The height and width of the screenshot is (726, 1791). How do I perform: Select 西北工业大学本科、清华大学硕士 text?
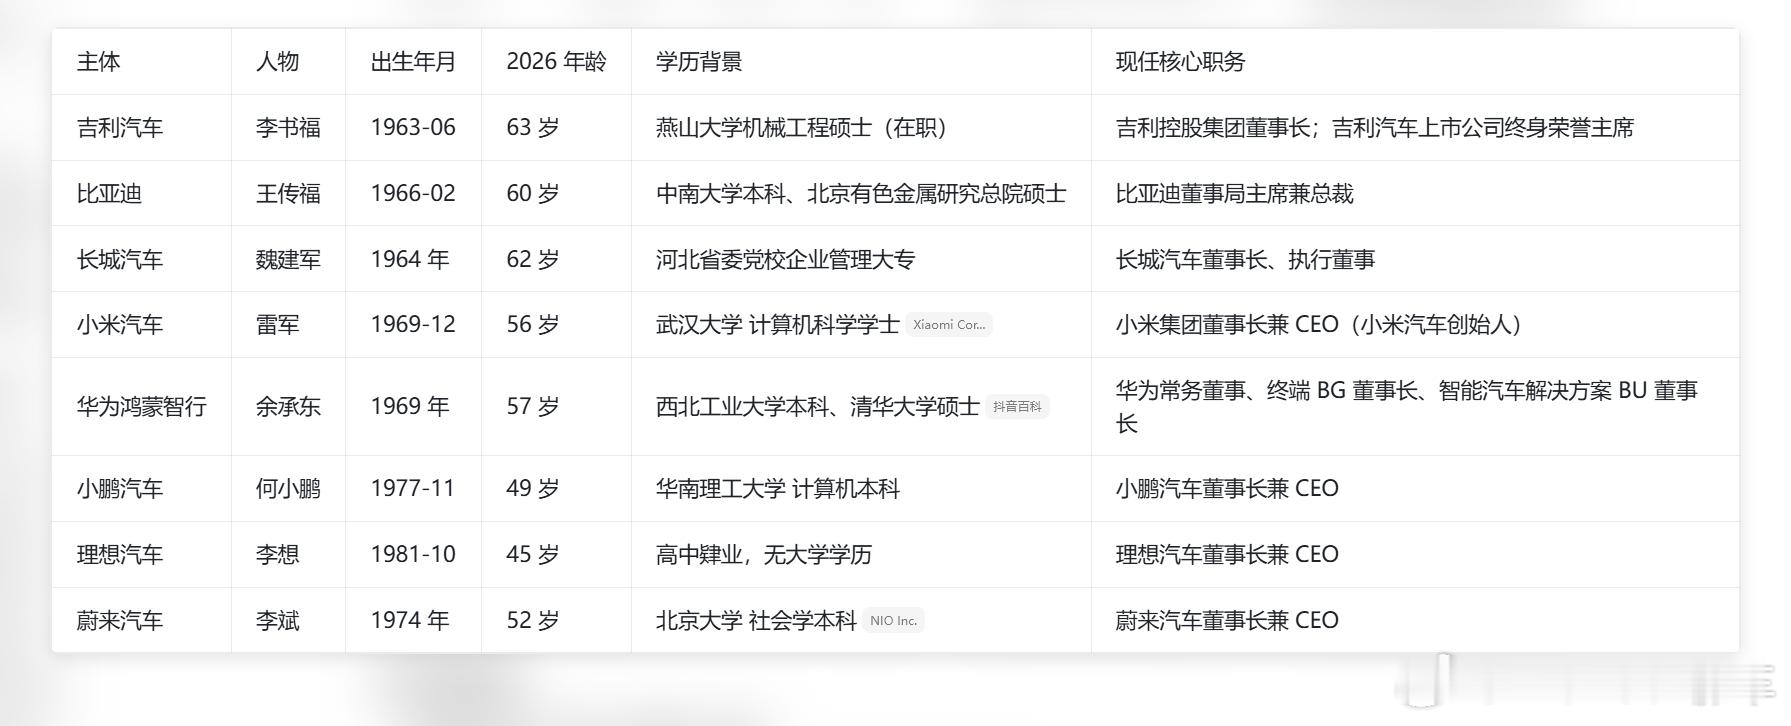[x=817, y=407]
